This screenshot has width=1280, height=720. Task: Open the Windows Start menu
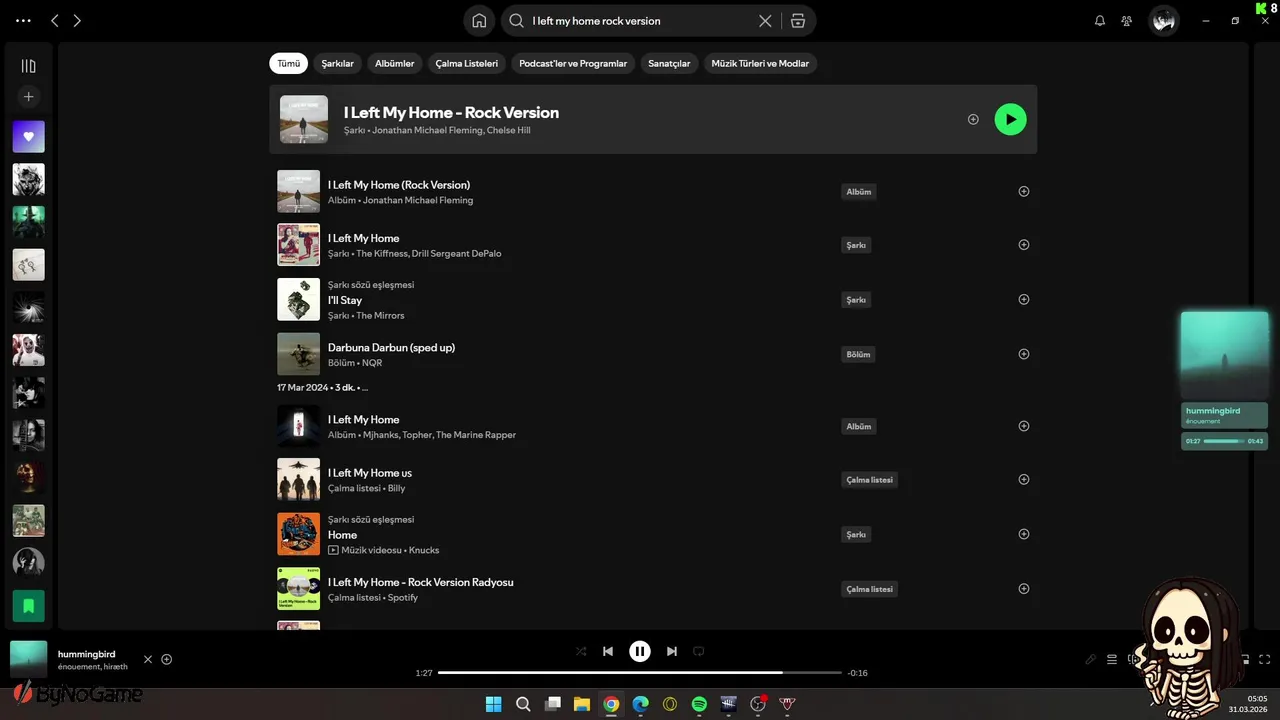(x=493, y=704)
